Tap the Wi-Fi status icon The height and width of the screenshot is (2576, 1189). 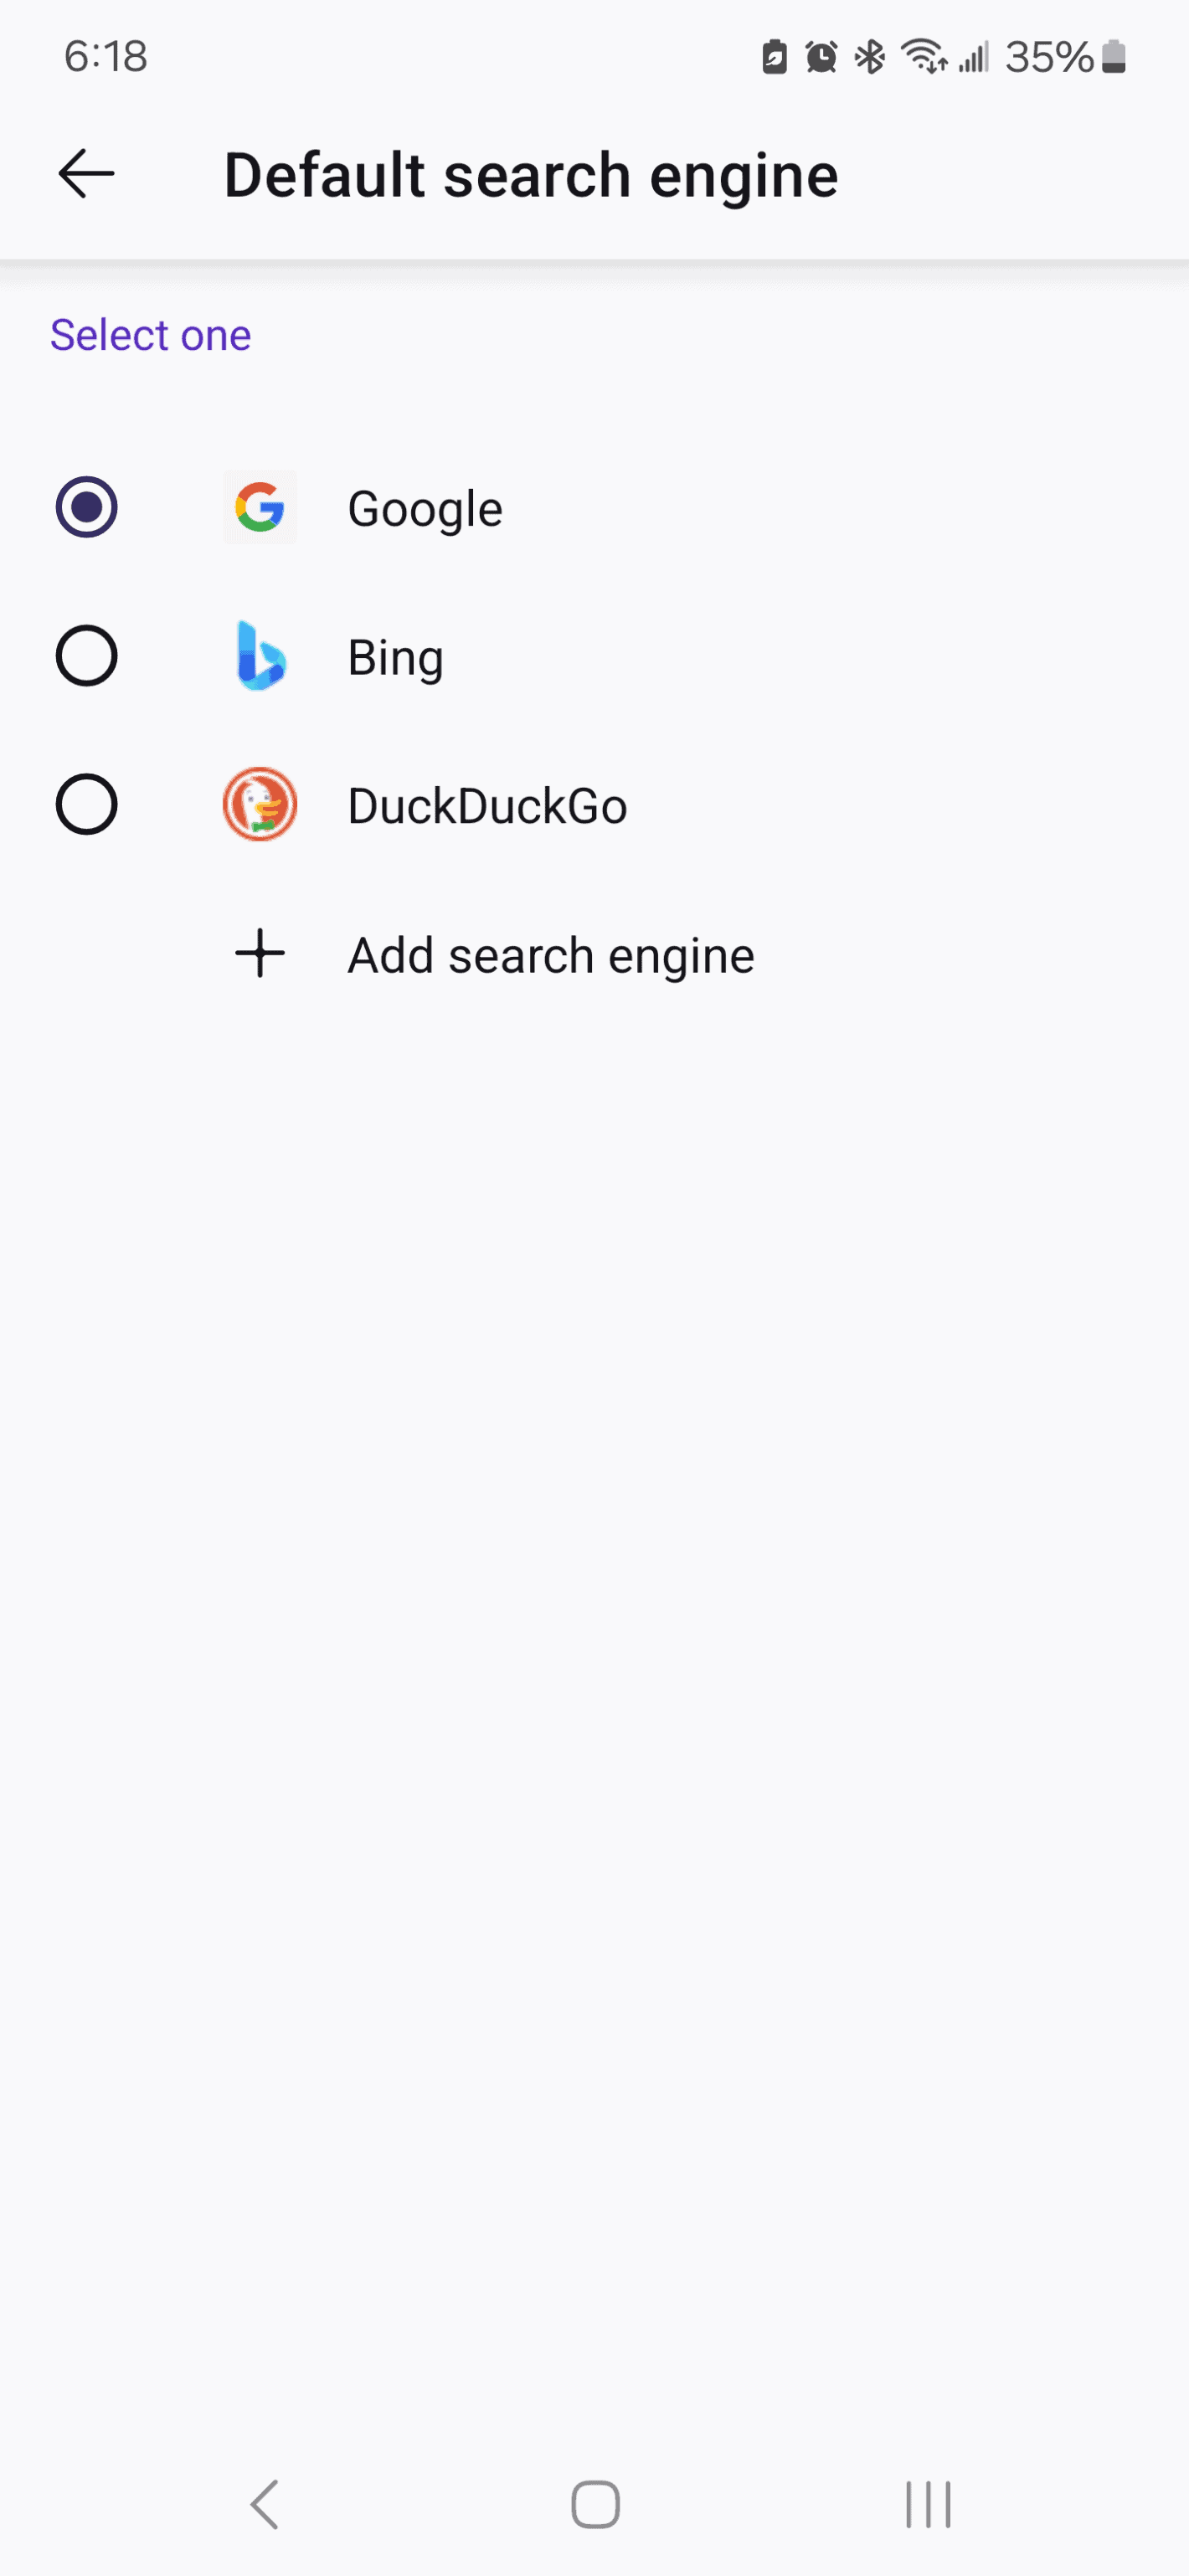point(923,57)
